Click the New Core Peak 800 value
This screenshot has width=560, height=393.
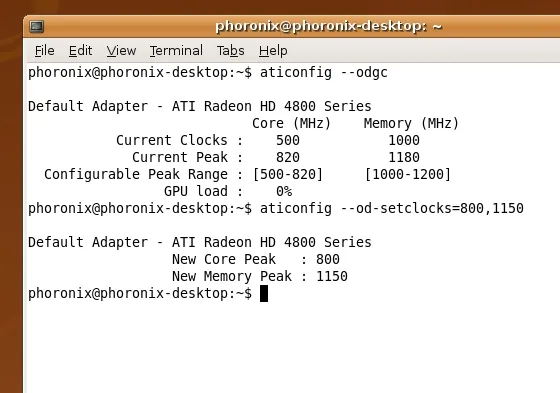[x=328, y=259]
